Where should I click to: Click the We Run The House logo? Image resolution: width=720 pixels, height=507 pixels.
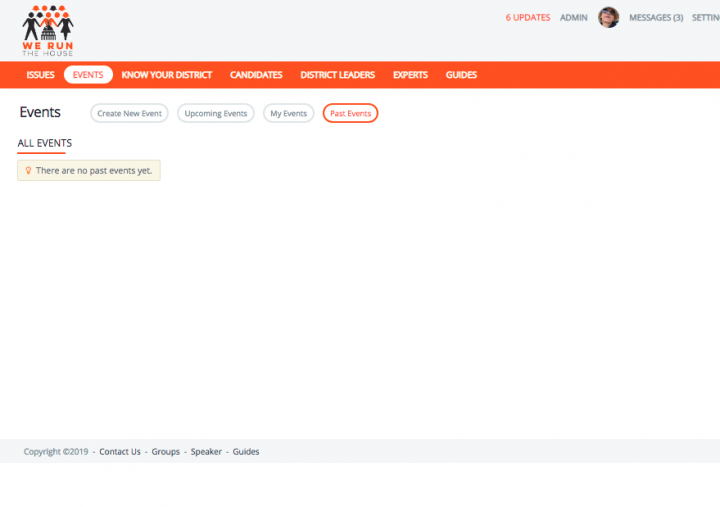(x=48, y=31)
